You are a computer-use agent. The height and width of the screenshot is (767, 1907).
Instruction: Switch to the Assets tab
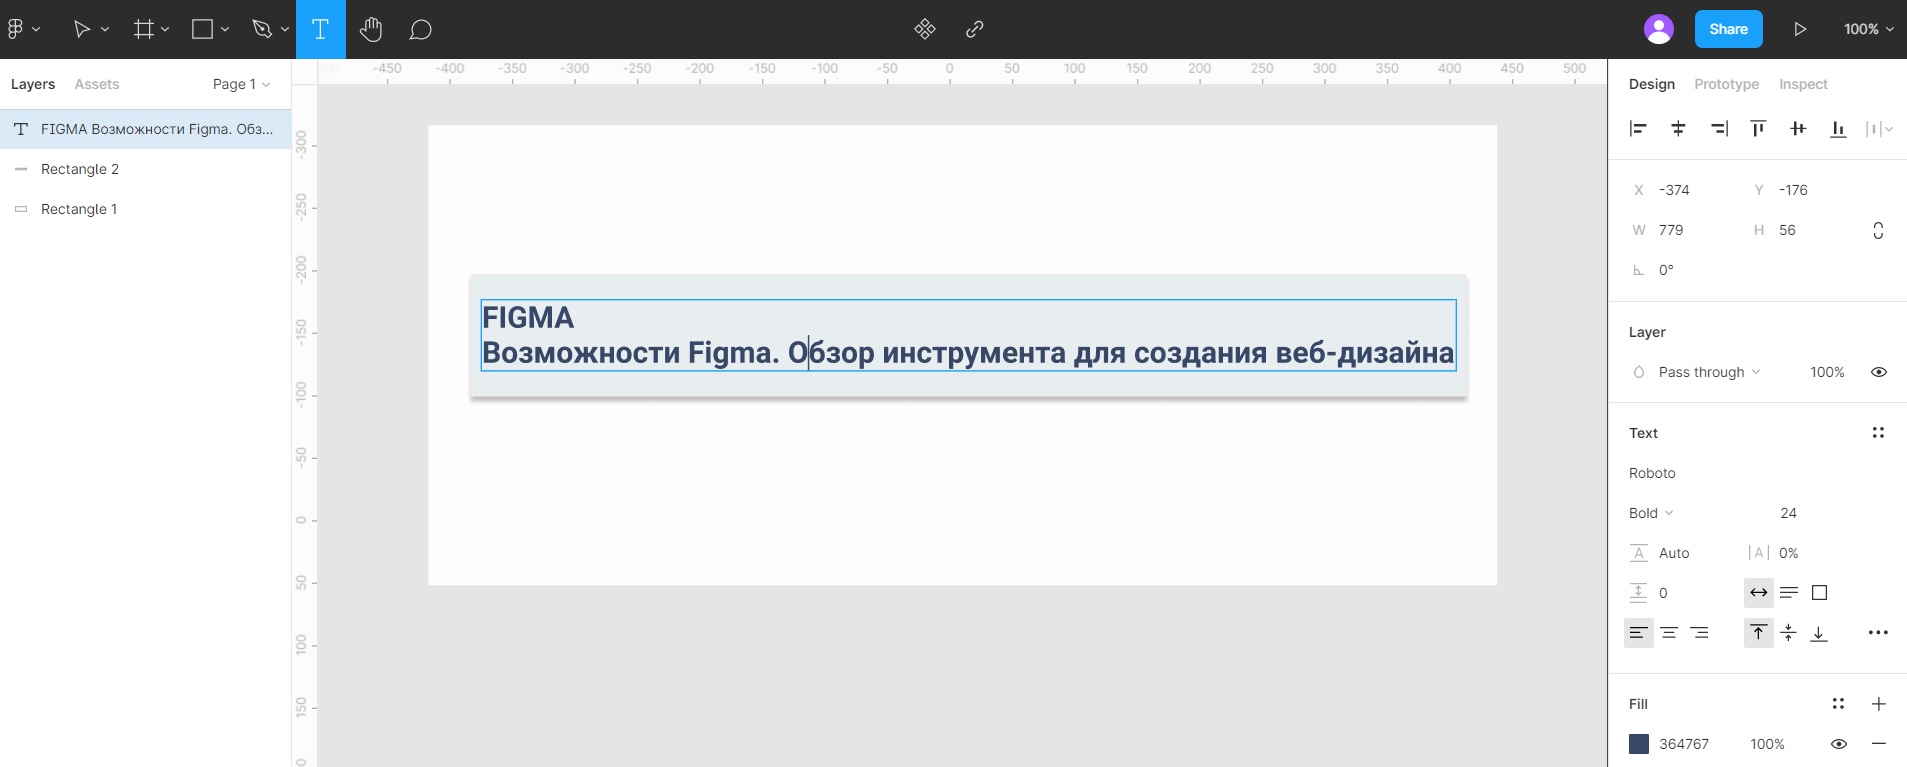97,84
